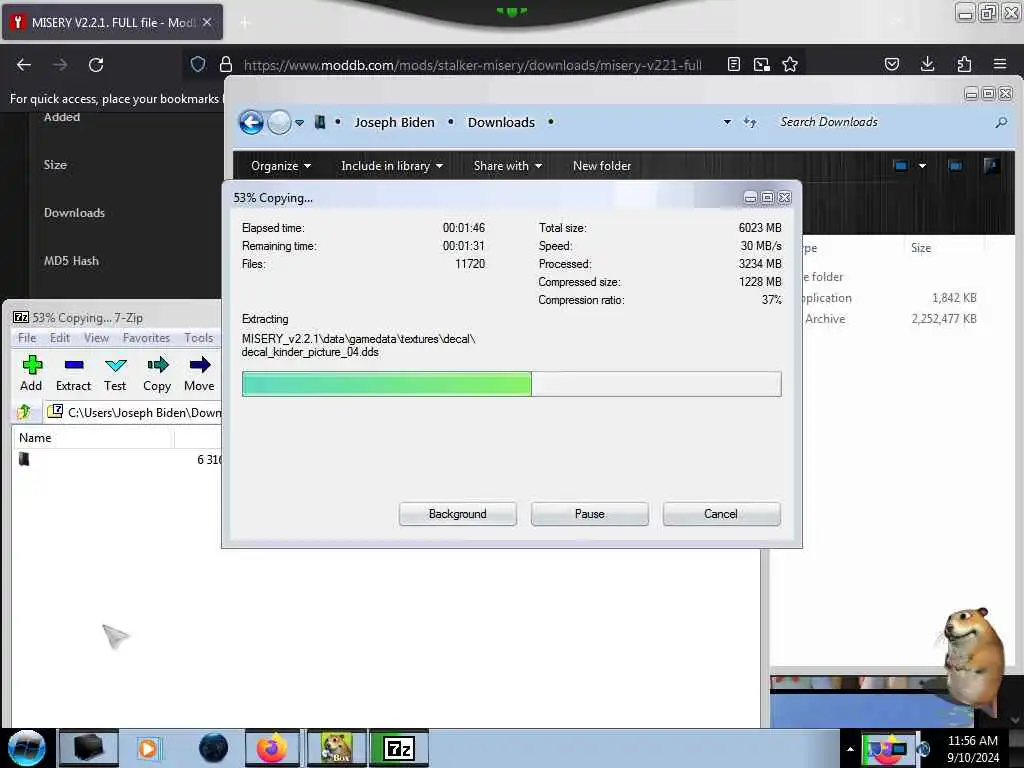Expand the view options arrow
Screen dimensions: 1024x768
coord(922,166)
